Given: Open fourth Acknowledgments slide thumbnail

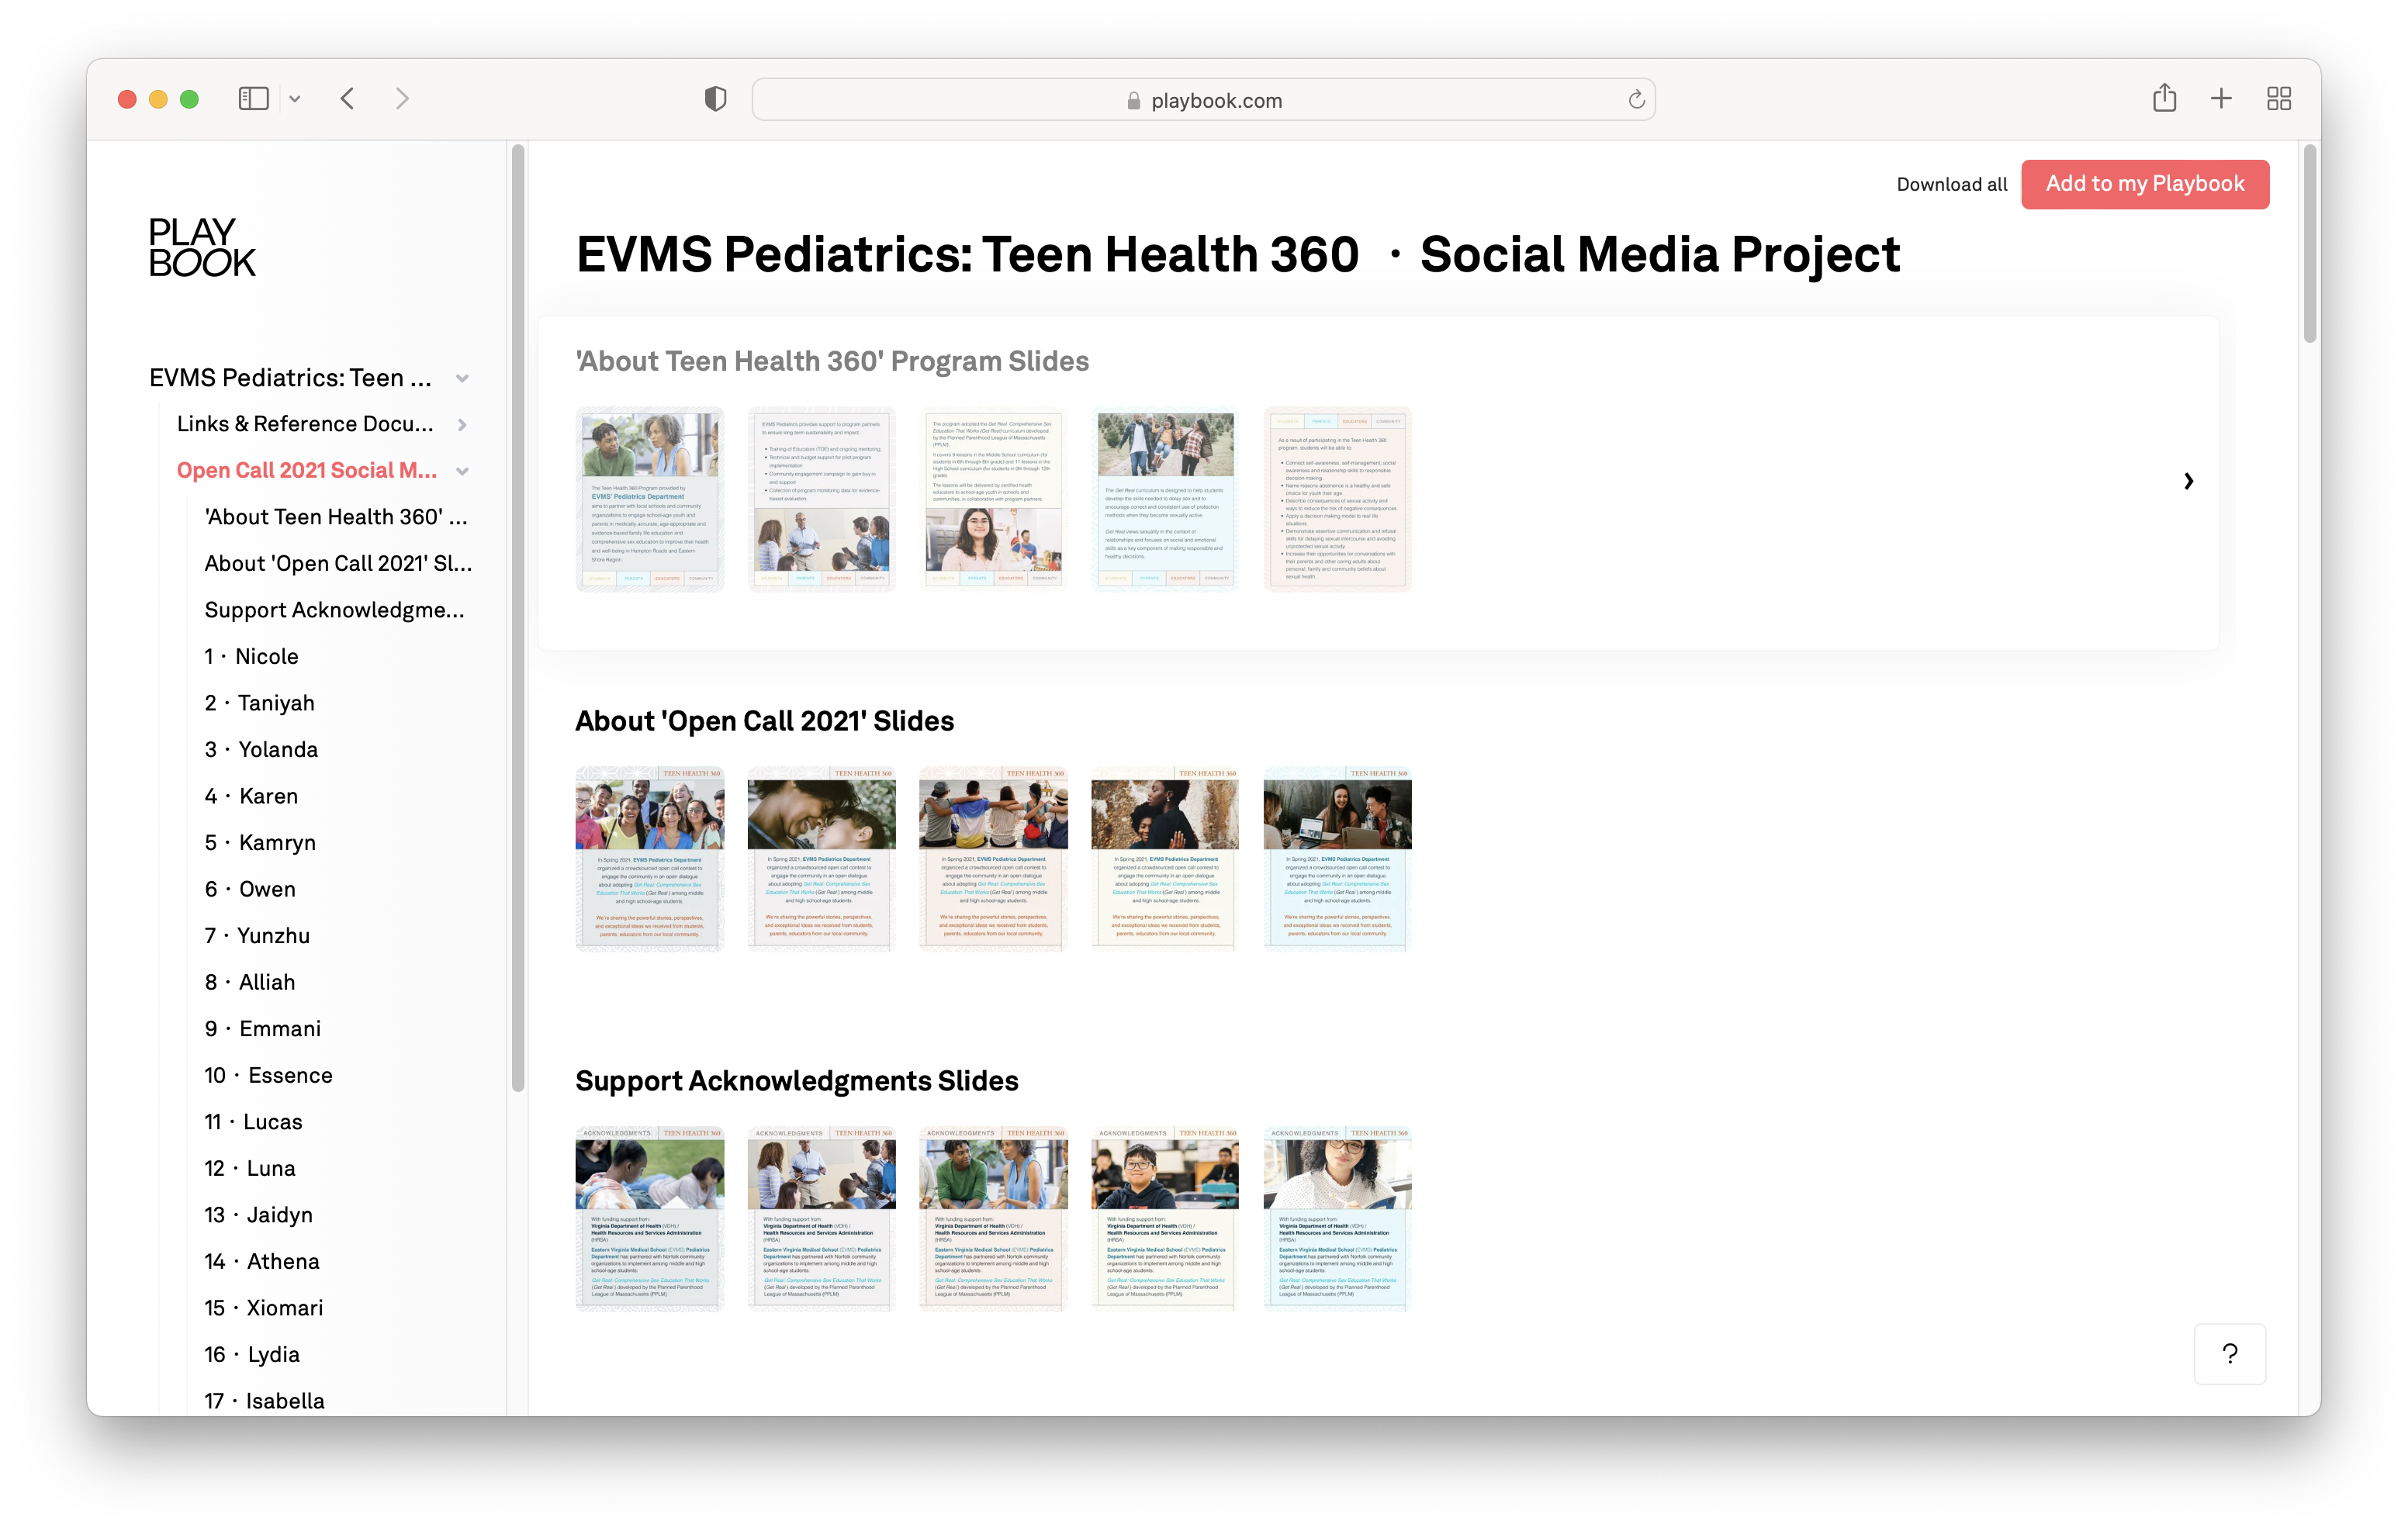Looking at the screenshot, I should pyautogui.click(x=1166, y=1219).
